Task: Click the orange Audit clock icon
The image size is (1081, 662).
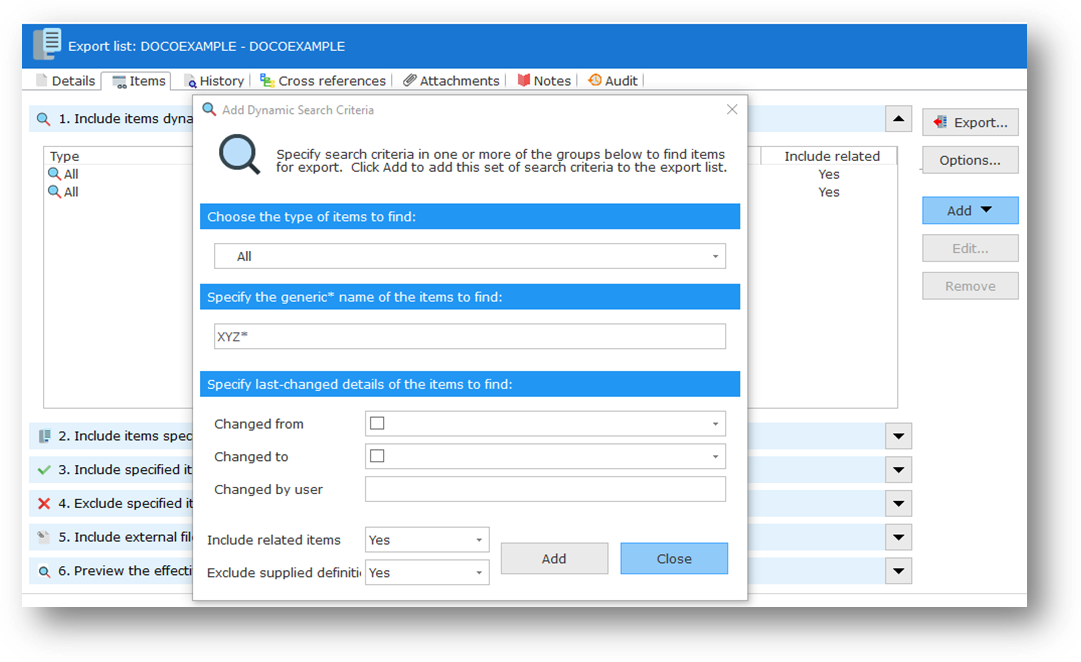Action: [594, 80]
